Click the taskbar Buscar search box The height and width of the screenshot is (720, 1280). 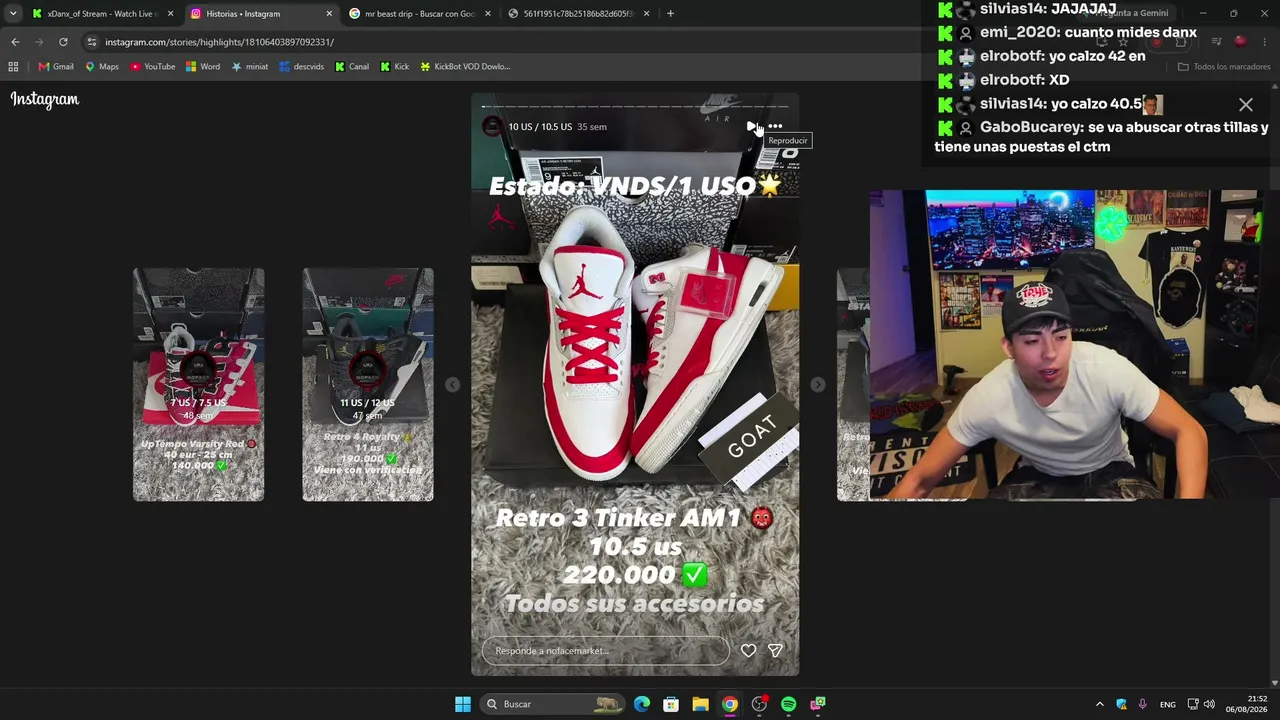553,704
